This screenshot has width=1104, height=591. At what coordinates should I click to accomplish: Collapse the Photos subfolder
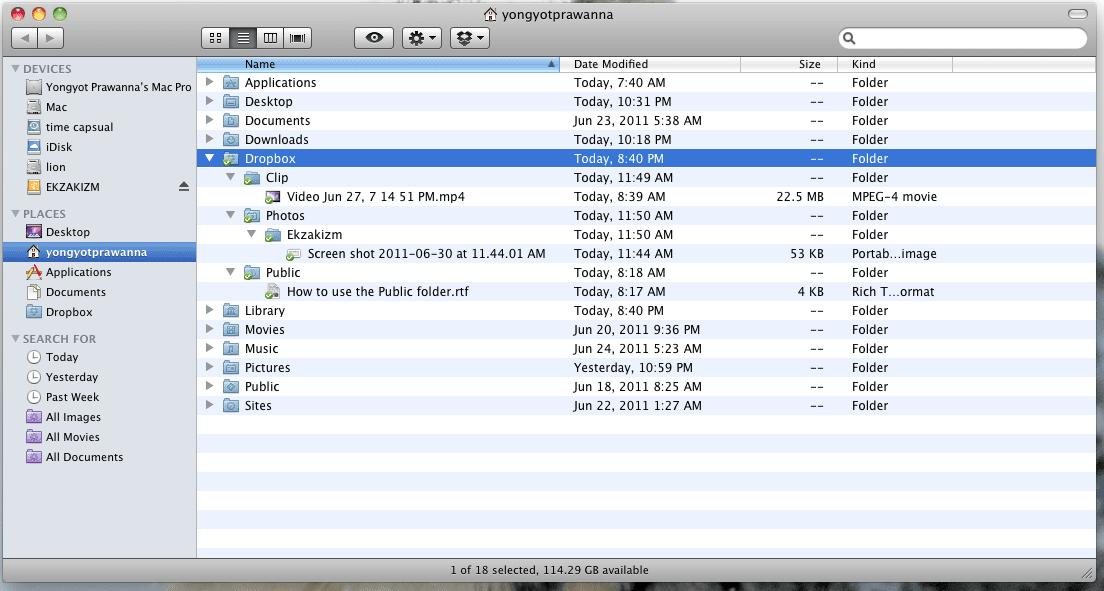pyautogui.click(x=230, y=215)
